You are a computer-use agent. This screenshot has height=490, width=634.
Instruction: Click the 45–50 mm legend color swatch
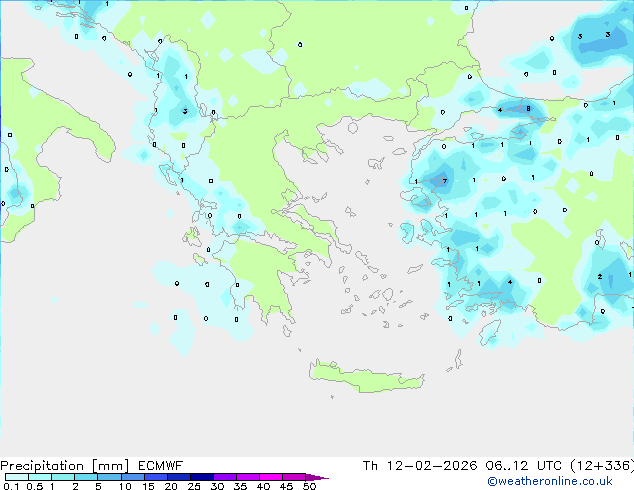pos(294,477)
